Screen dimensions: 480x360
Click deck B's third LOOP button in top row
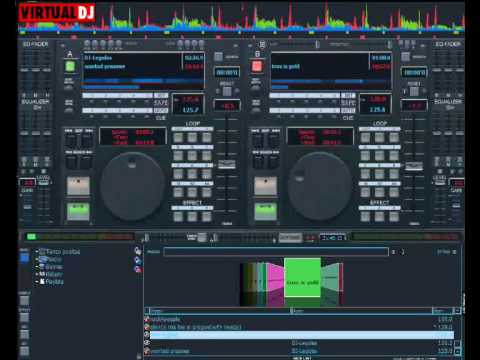[x=394, y=137]
